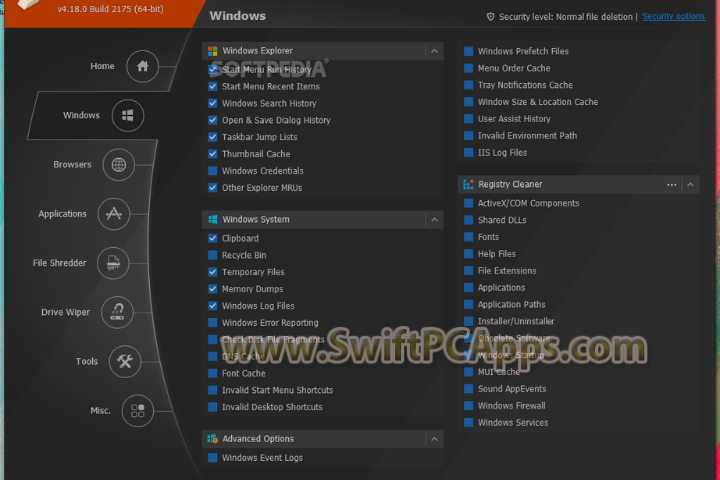This screenshot has width=720, height=480.
Task: Switch to Misc. sidebar label
Action: point(101,411)
